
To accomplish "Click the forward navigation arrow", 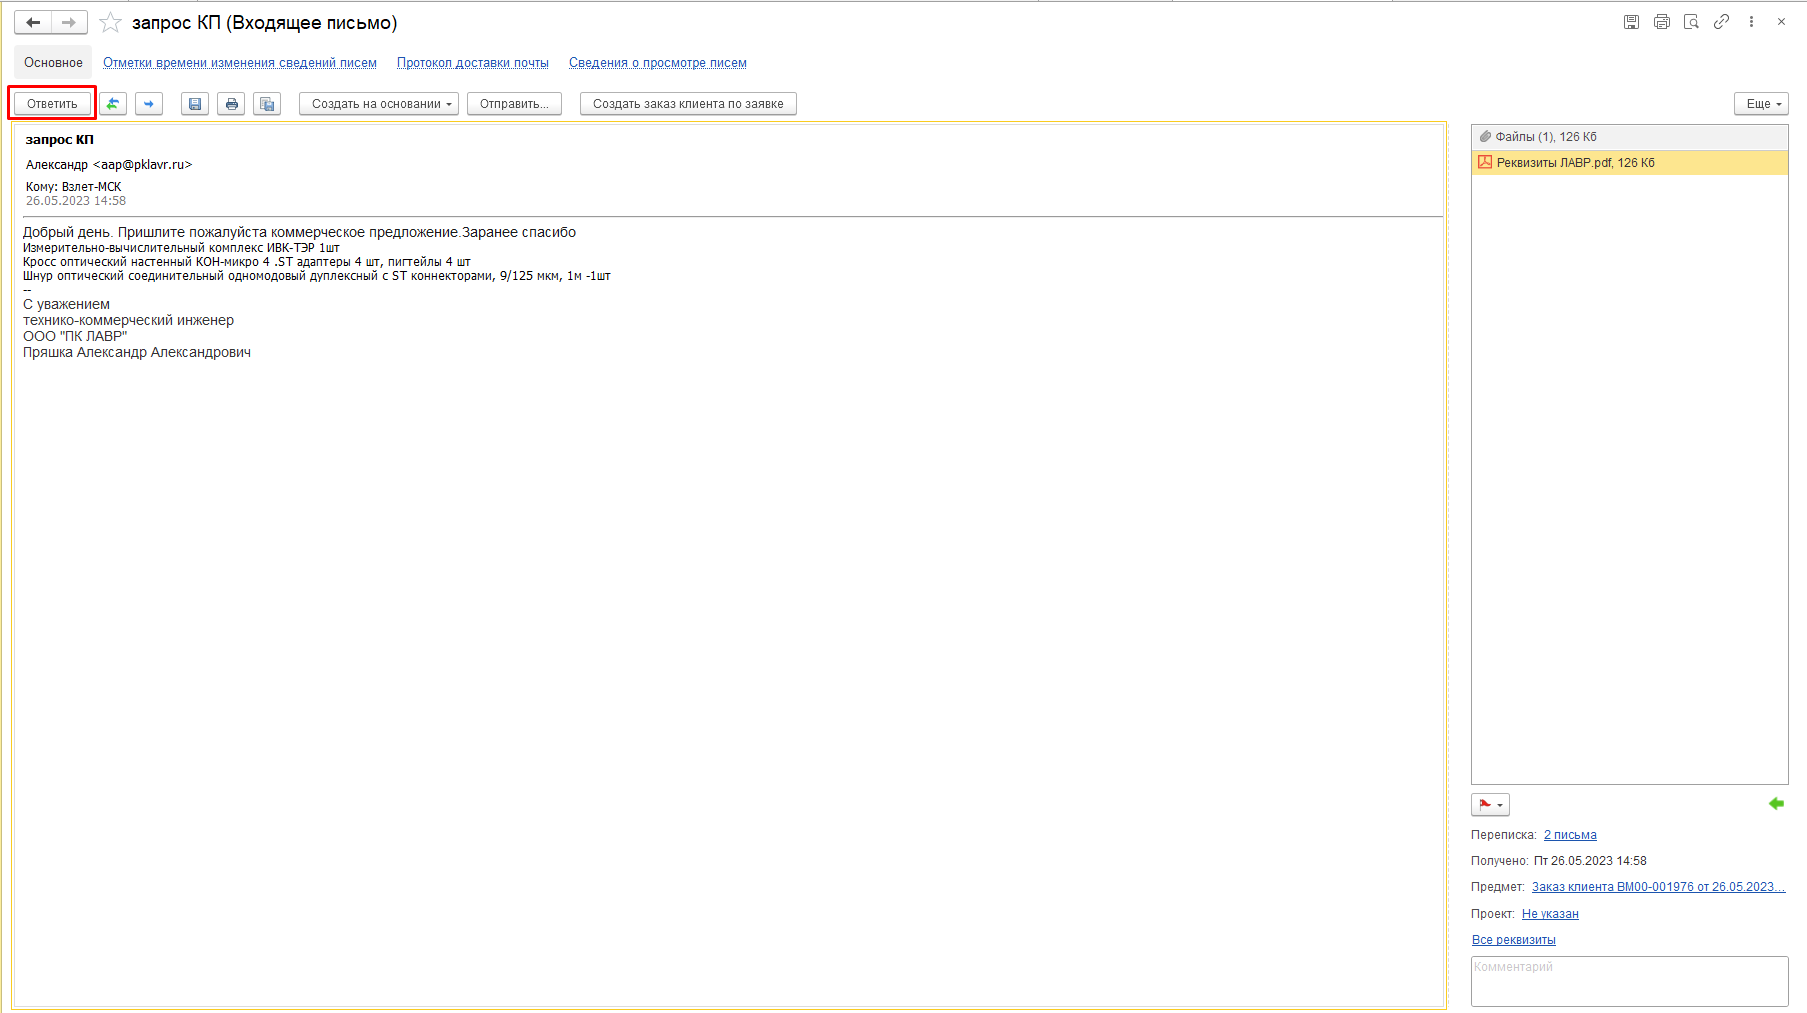I will (69, 22).
